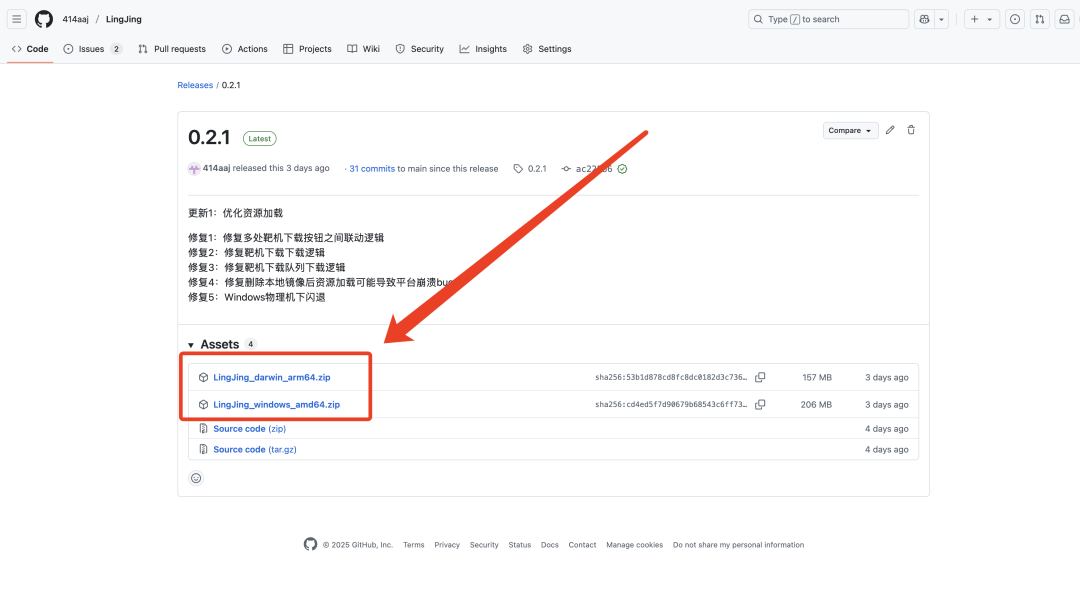Copy sha256 of darwin_arm64 asset
Viewport: 1080px width, 613px height.
click(760, 377)
